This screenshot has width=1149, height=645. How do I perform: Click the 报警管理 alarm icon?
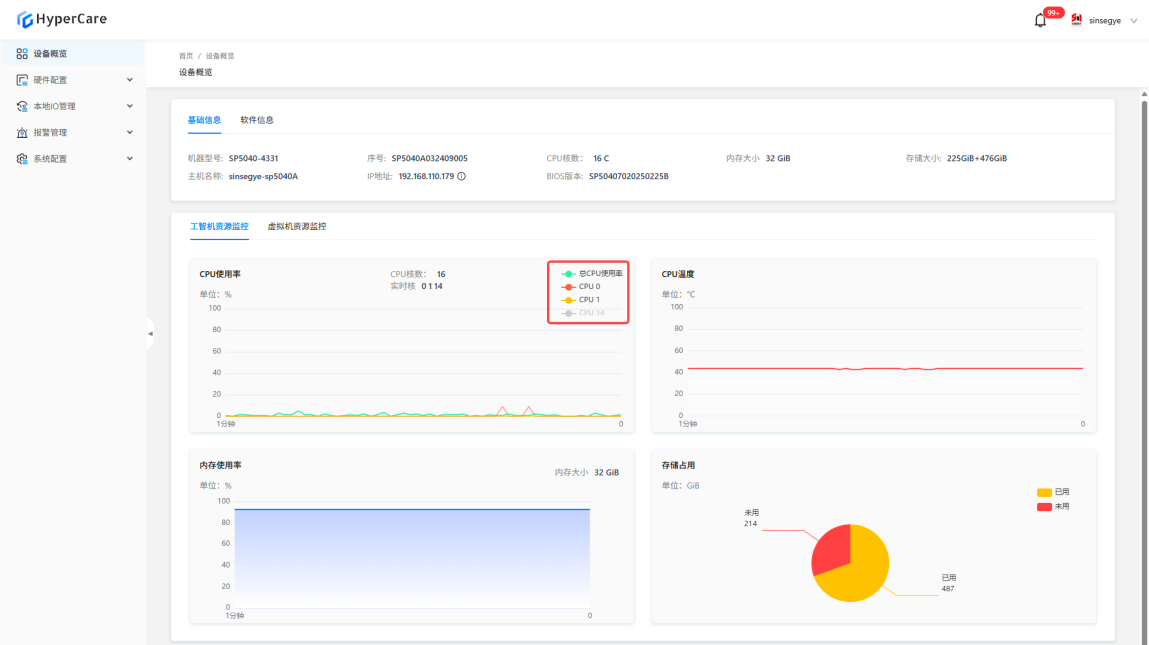(x=22, y=132)
